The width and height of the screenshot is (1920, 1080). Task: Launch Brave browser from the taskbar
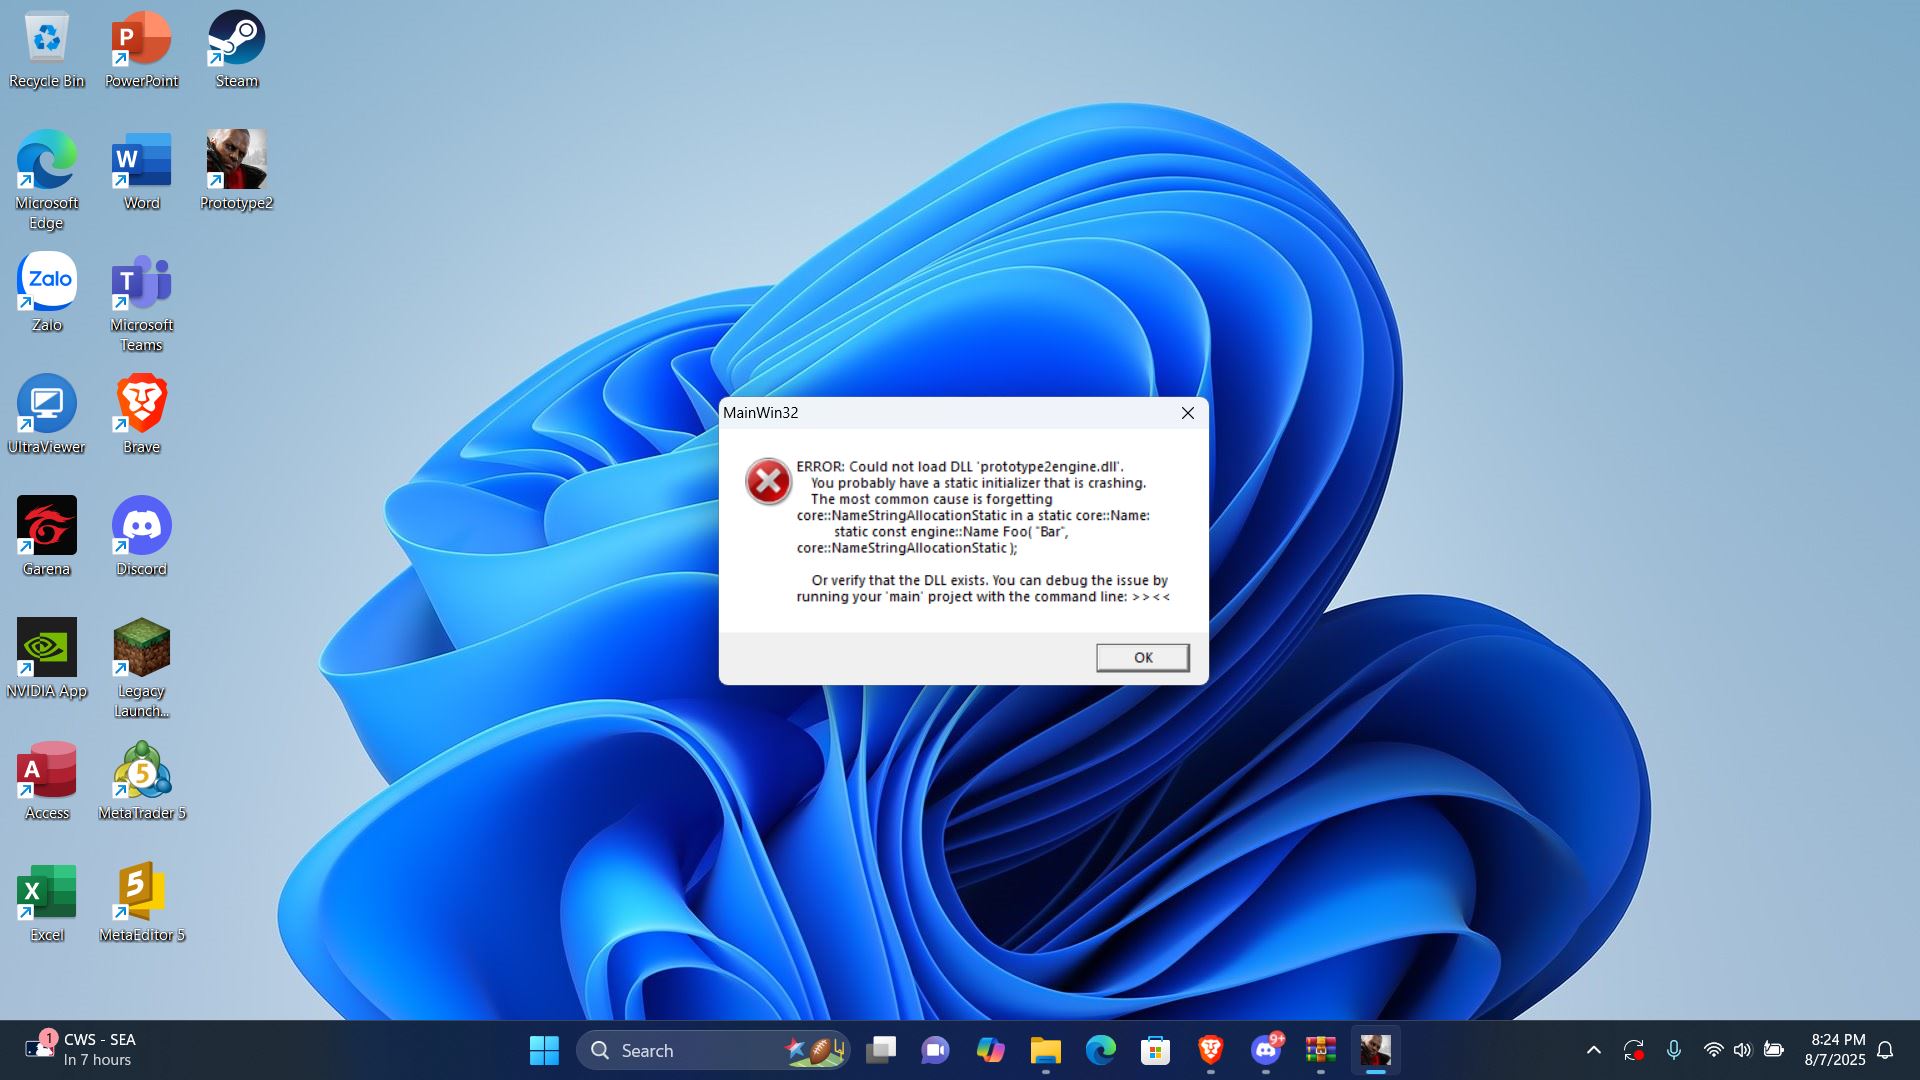(x=1210, y=1050)
